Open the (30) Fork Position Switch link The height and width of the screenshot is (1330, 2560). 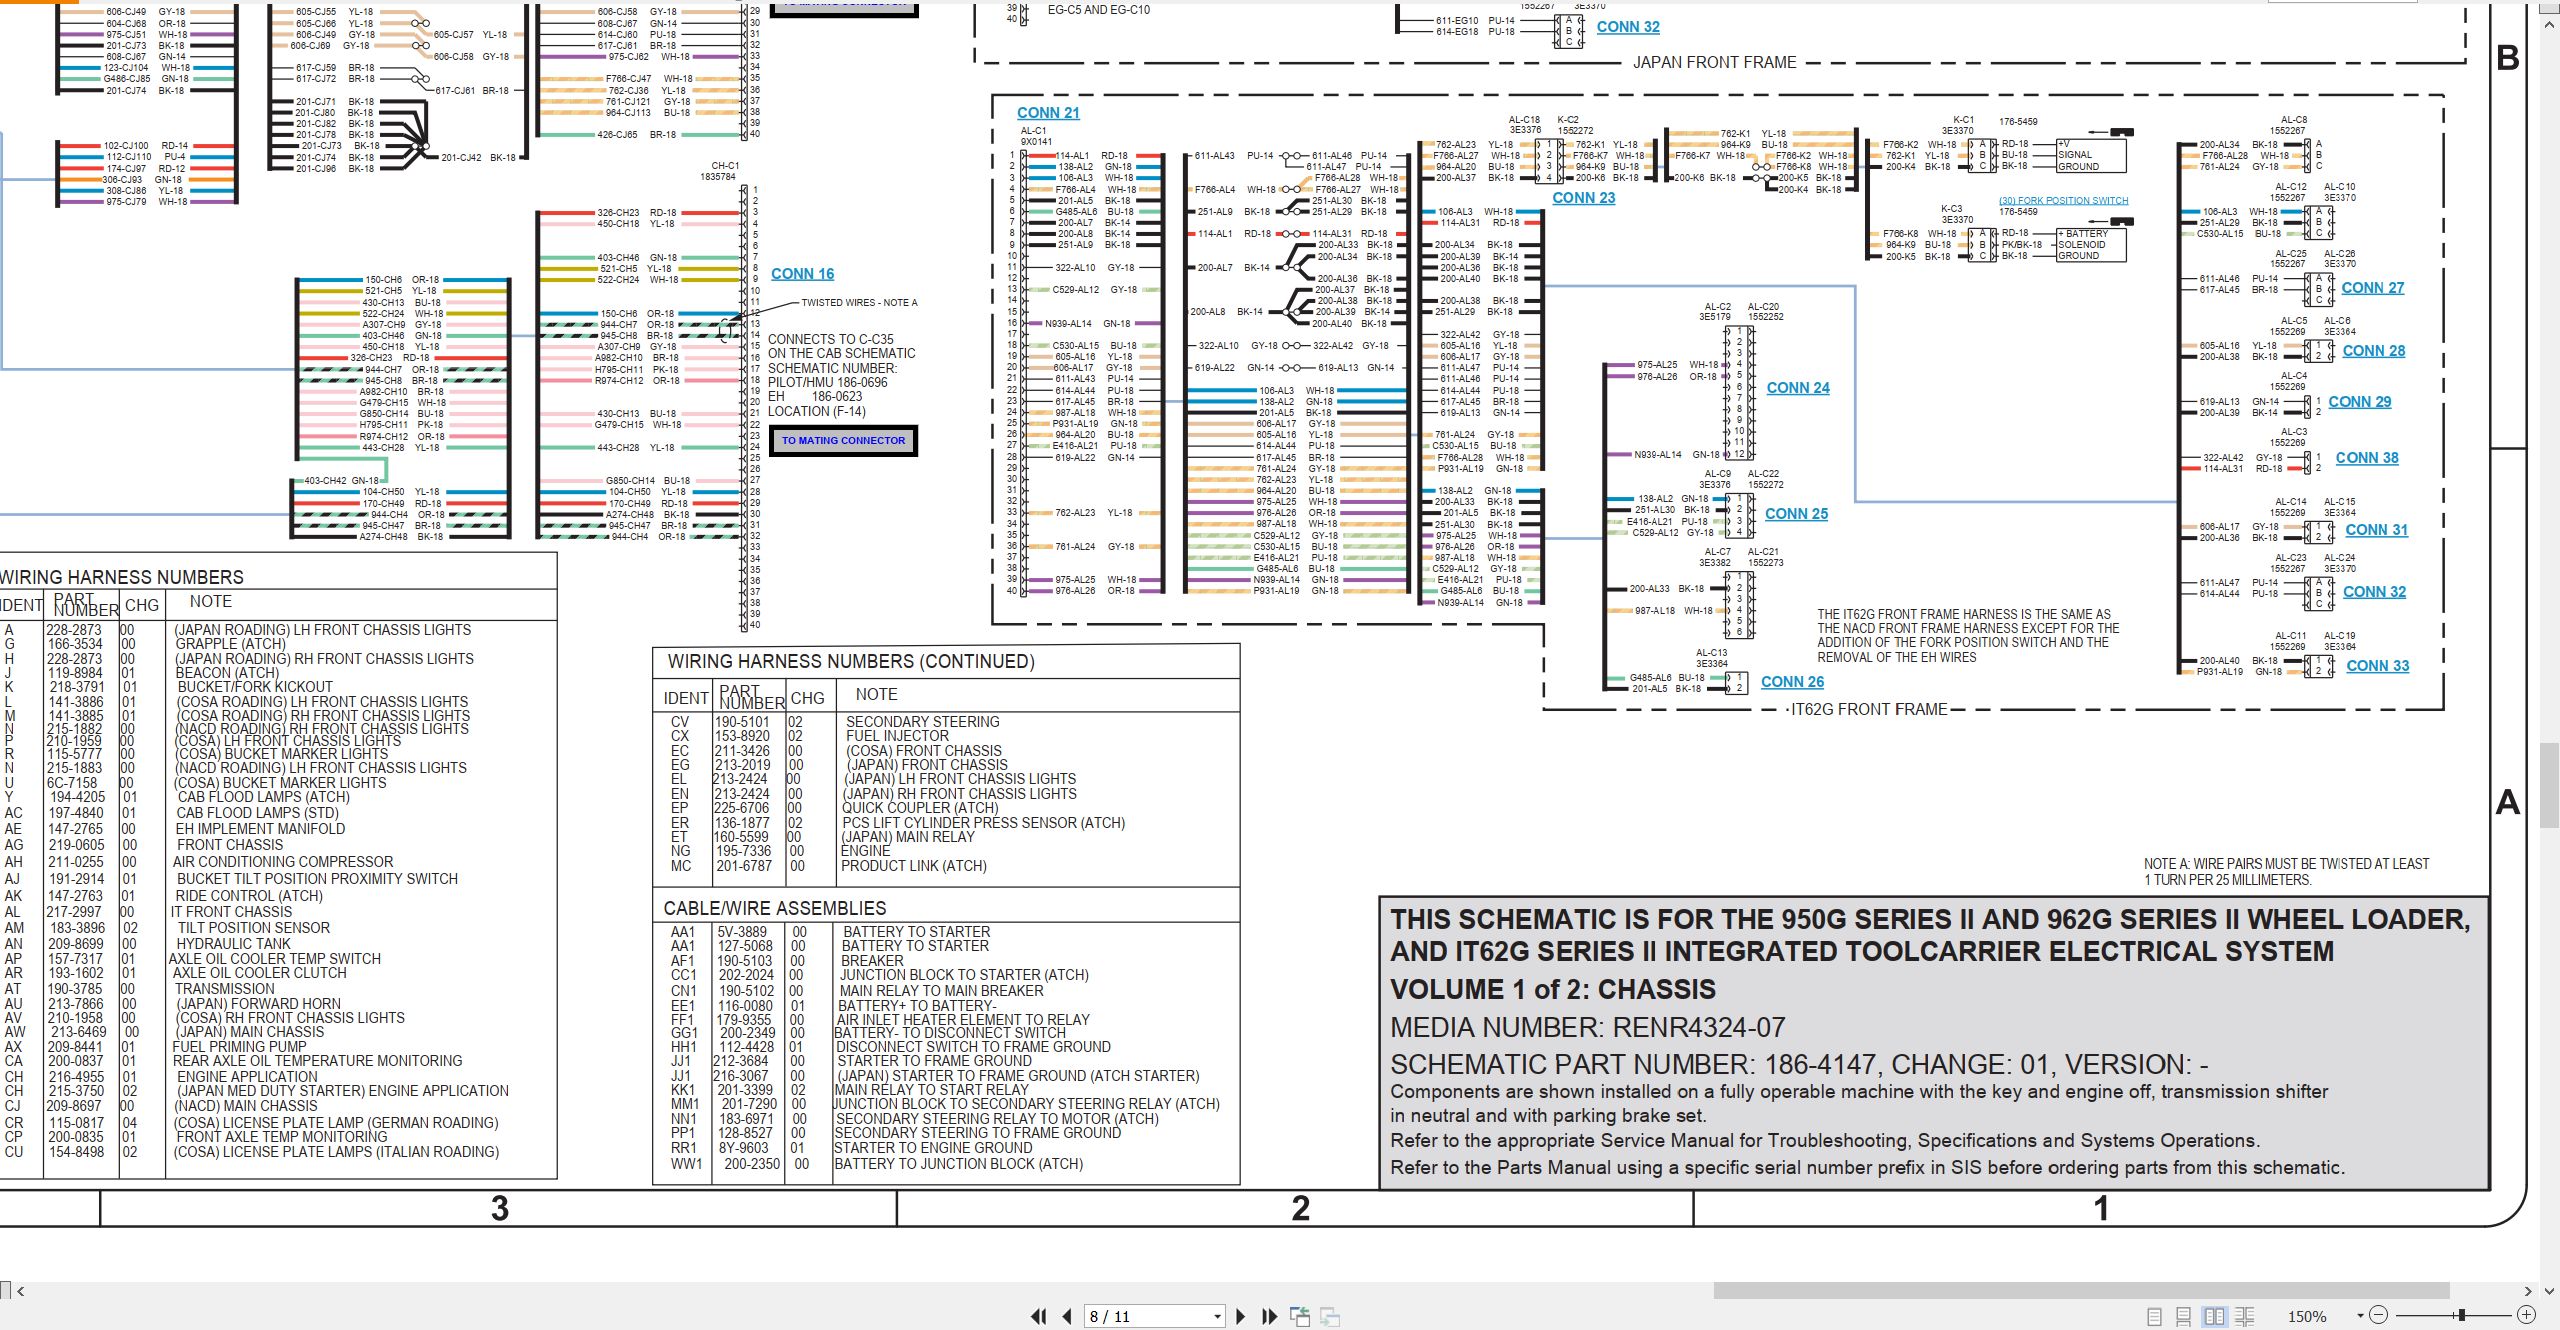pyautogui.click(x=2064, y=200)
